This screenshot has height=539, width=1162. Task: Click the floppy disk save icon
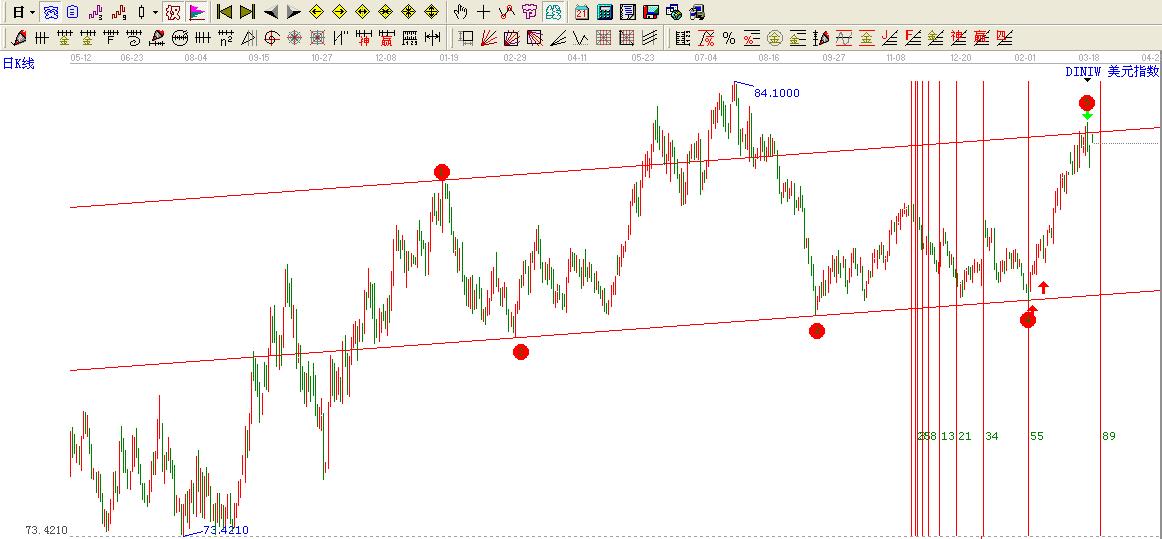point(650,12)
